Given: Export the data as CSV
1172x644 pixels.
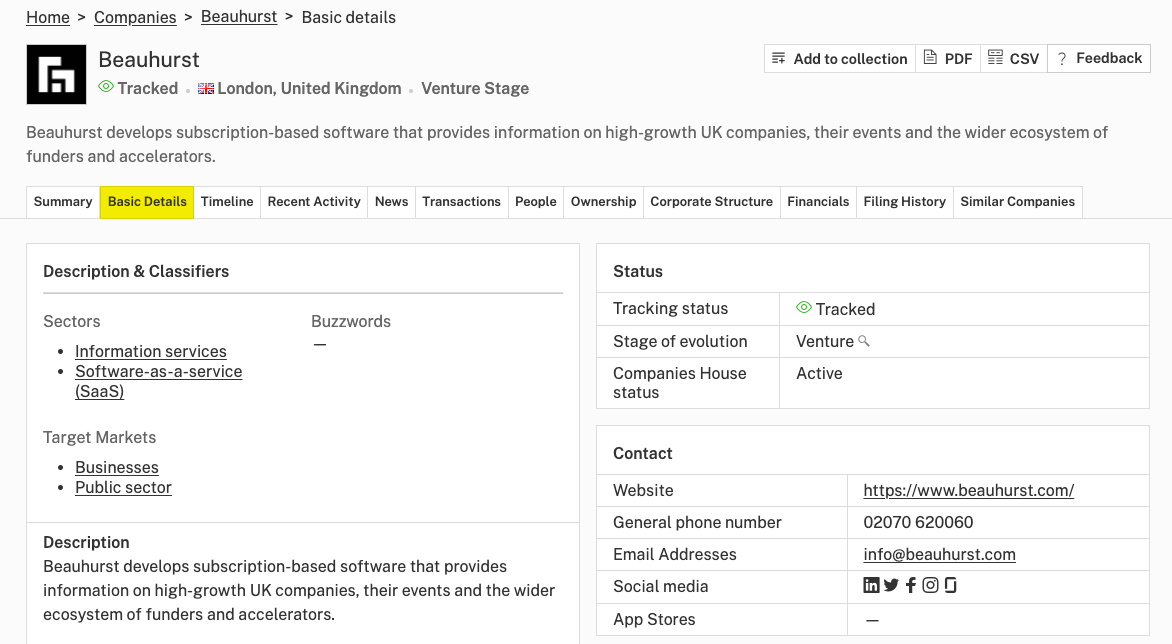Looking at the screenshot, I should point(1014,58).
